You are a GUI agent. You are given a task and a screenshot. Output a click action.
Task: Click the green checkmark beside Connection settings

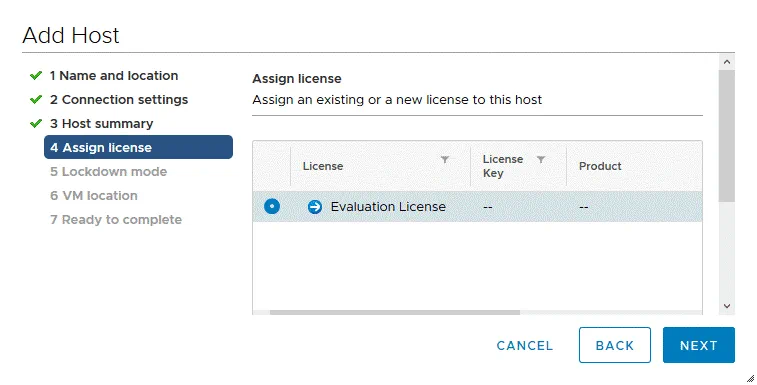click(x=36, y=100)
